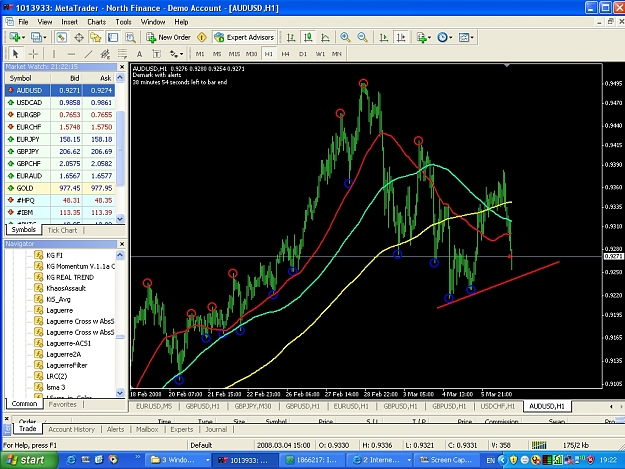Switch to Tick Chart tab

pos(62,230)
